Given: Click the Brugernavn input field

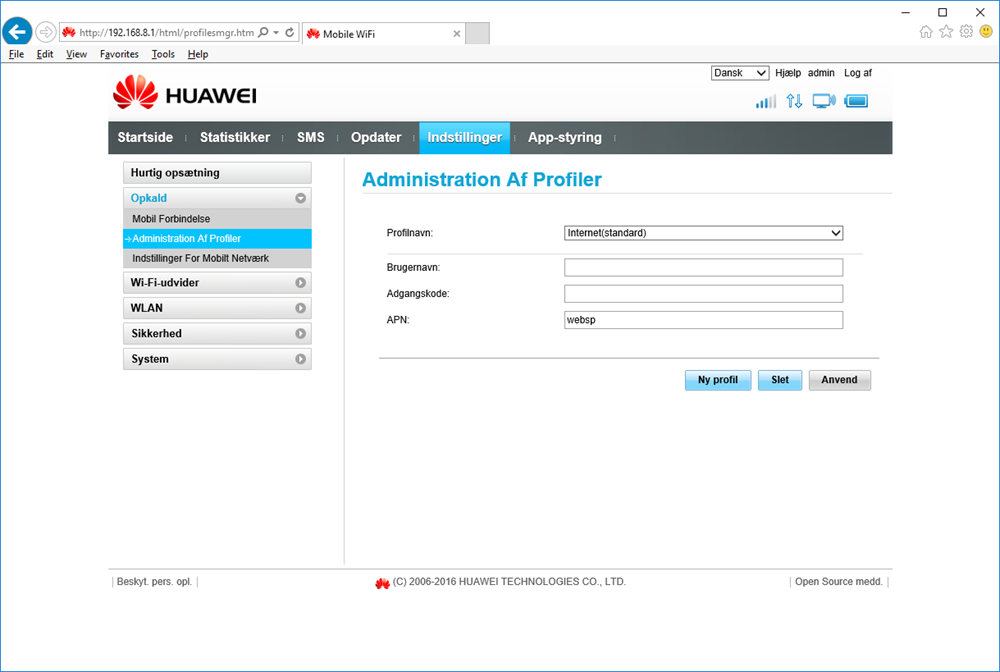Looking at the screenshot, I should [703, 267].
